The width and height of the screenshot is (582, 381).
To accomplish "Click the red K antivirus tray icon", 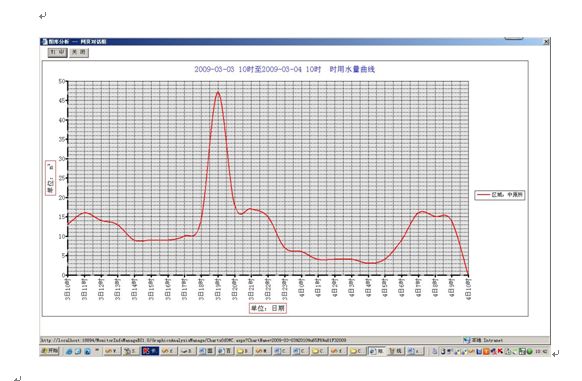I will coord(500,351).
